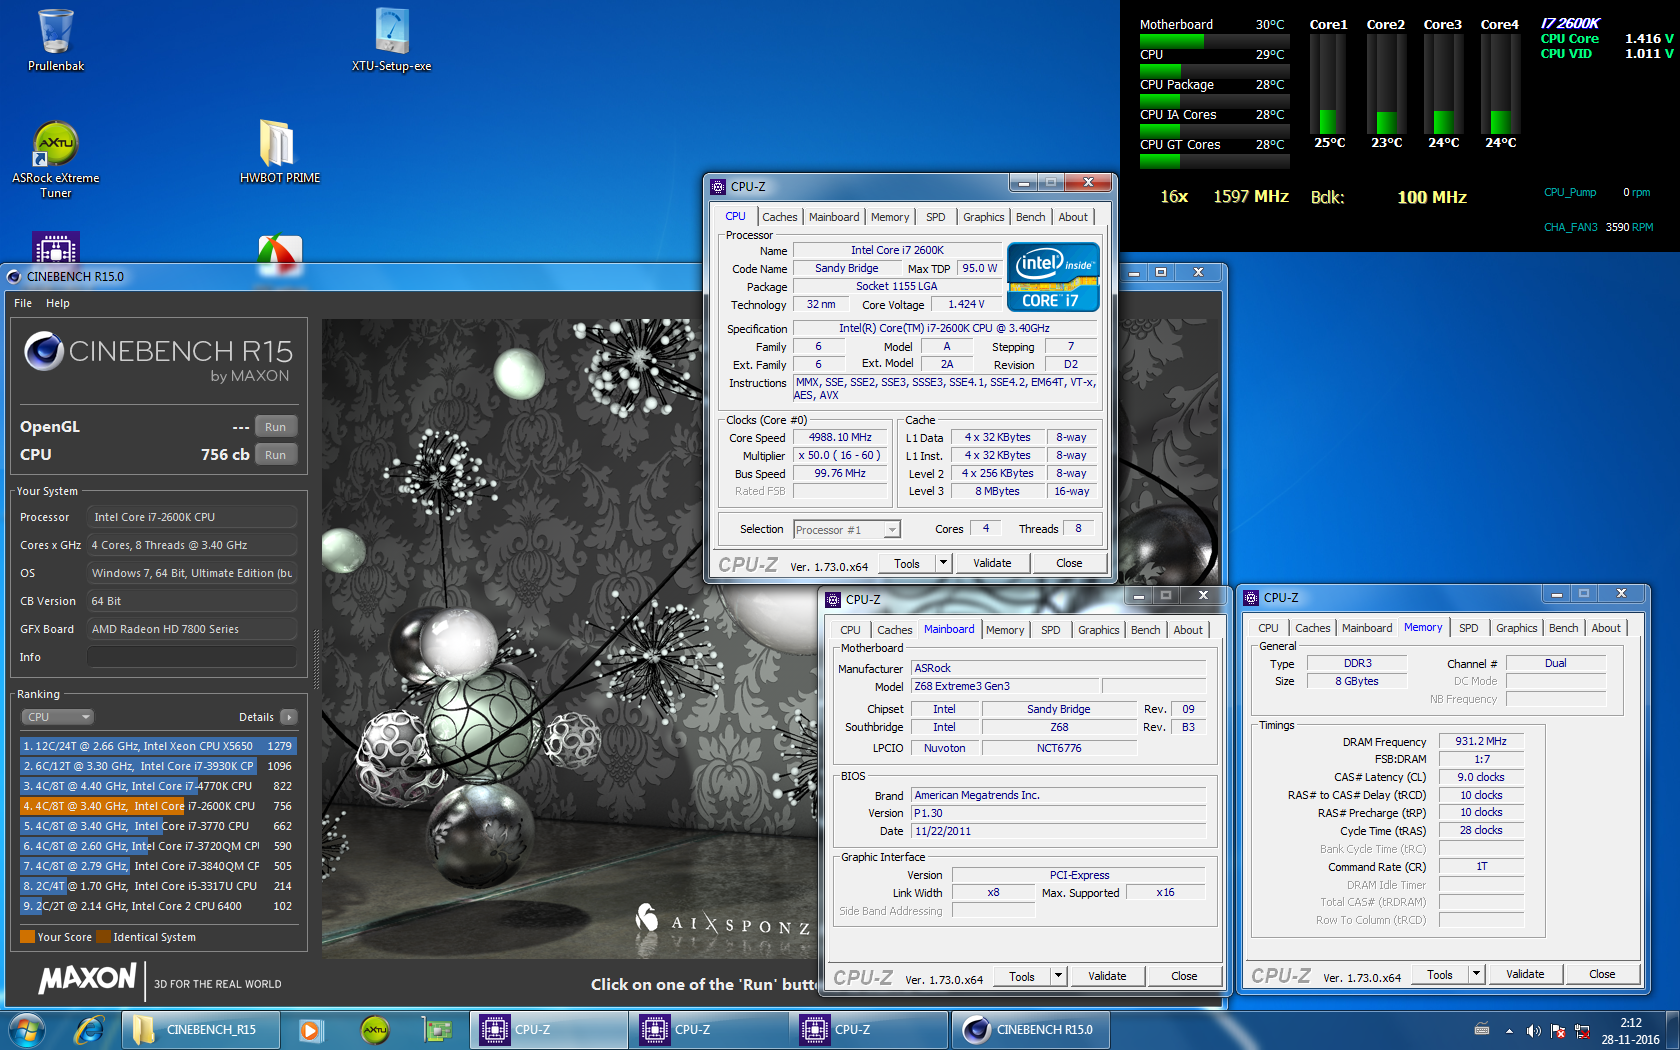Click the volume speaker tray icon
The width and height of the screenshot is (1680, 1050).
click(x=1533, y=1031)
